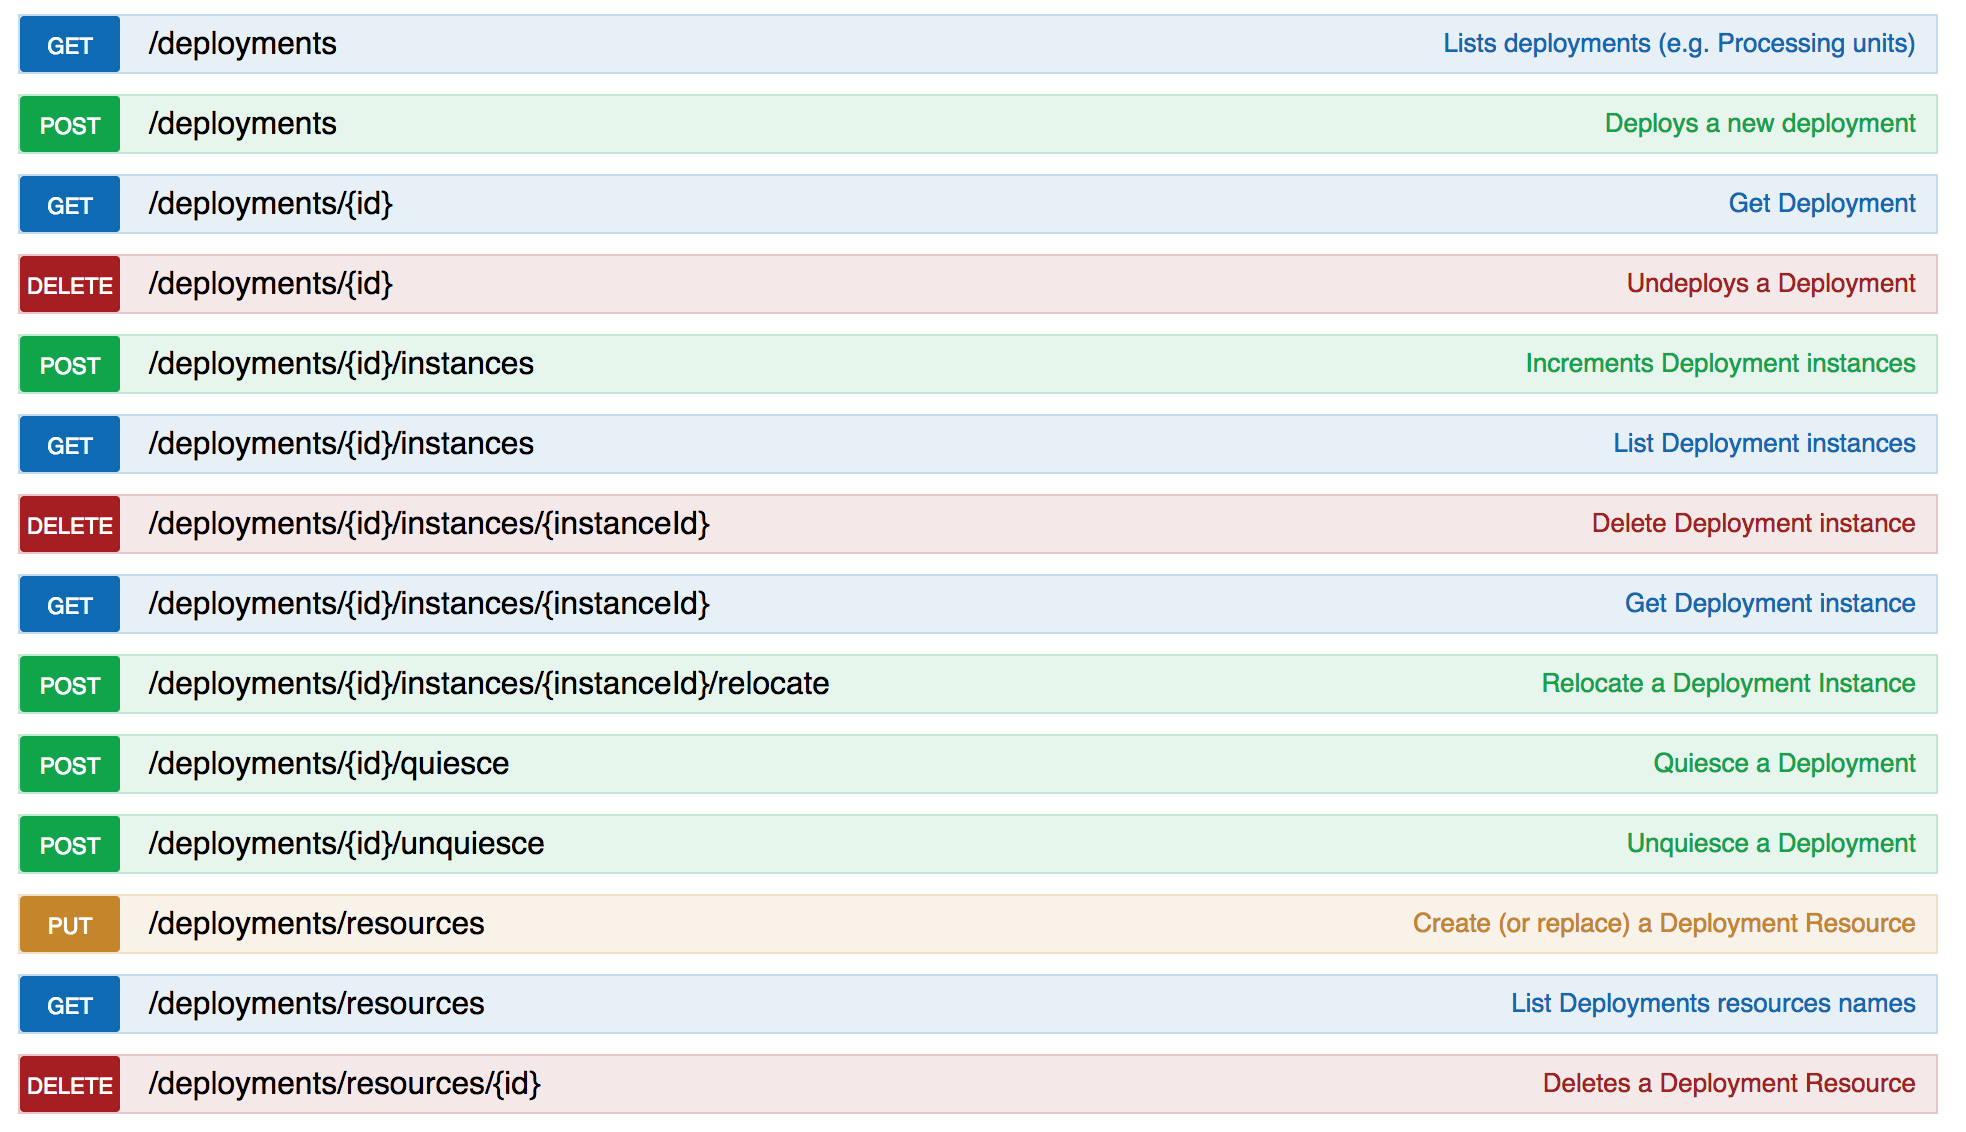Click DELETE badge for Deletes a Deployment Resource
The image size is (1966, 1132).
pos(70,1084)
